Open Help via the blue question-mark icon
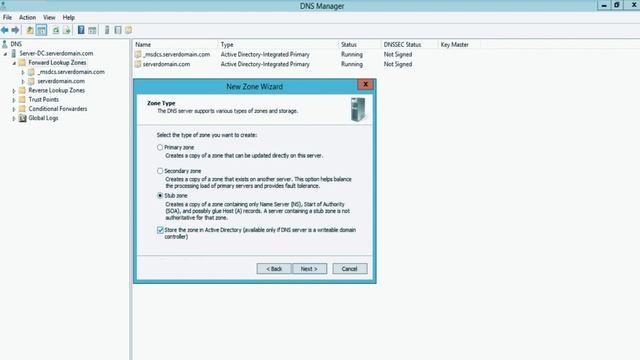This screenshot has width=640, height=360. tap(81, 30)
